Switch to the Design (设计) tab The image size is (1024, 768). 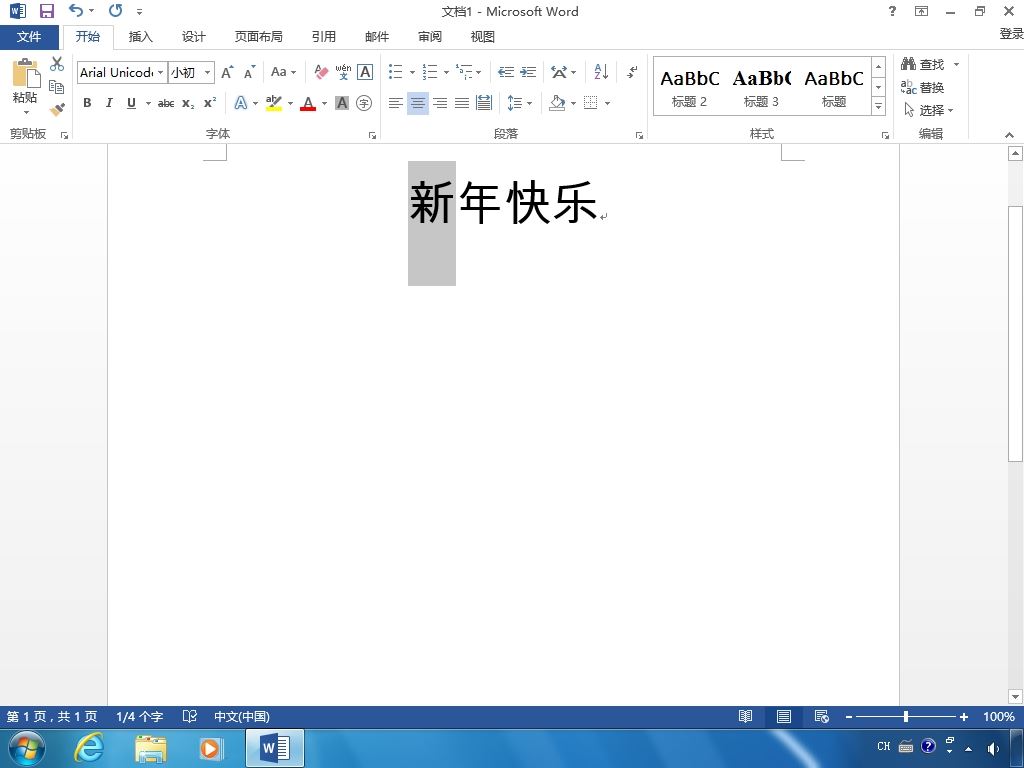(193, 37)
